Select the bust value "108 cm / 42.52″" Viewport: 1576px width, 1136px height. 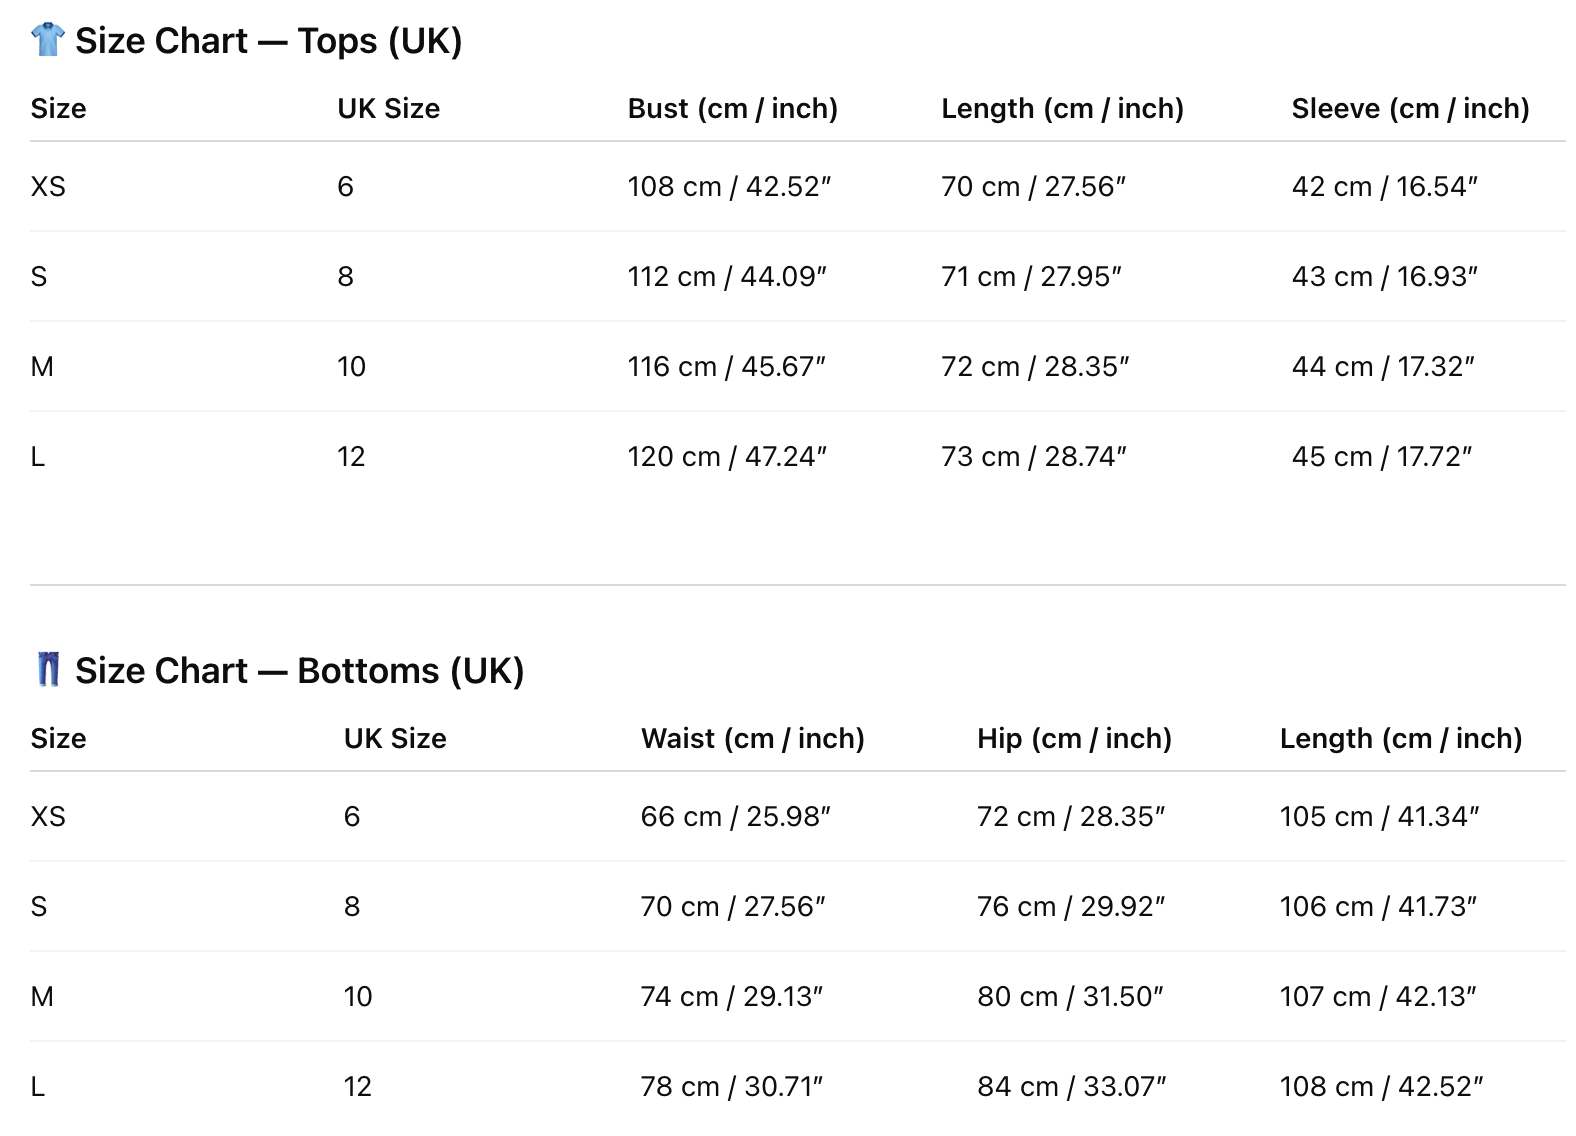click(x=729, y=187)
